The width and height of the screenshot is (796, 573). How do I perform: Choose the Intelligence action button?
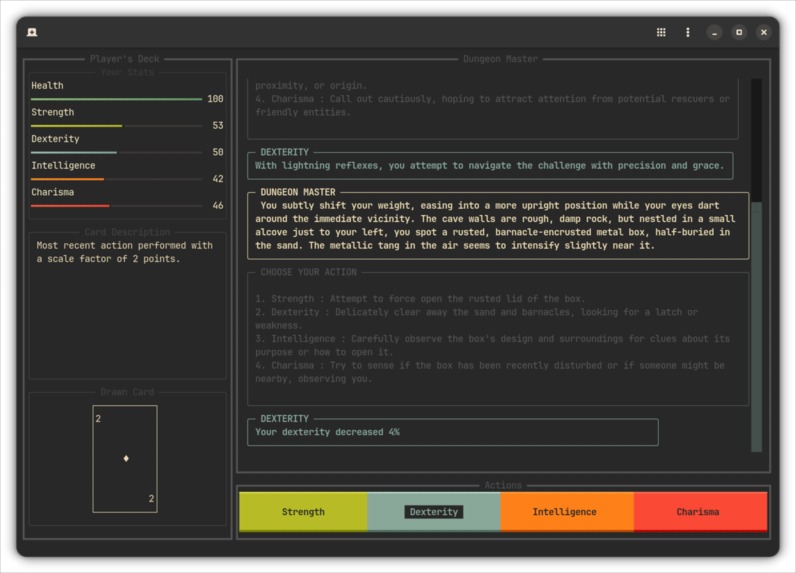tap(567, 512)
